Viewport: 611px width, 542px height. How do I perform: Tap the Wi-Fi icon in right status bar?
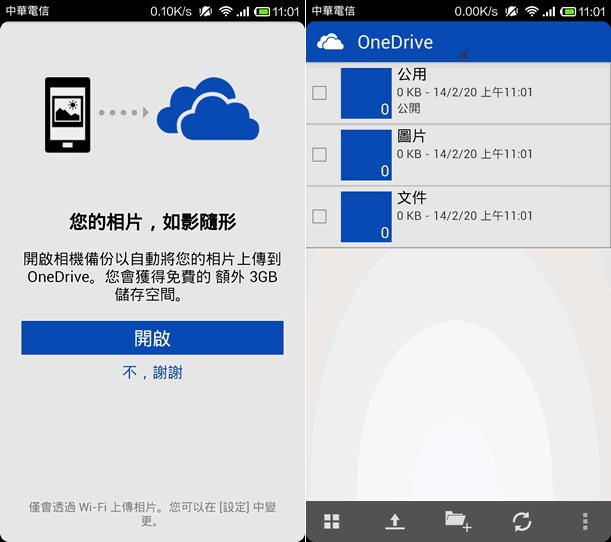click(x=532, y=11)
